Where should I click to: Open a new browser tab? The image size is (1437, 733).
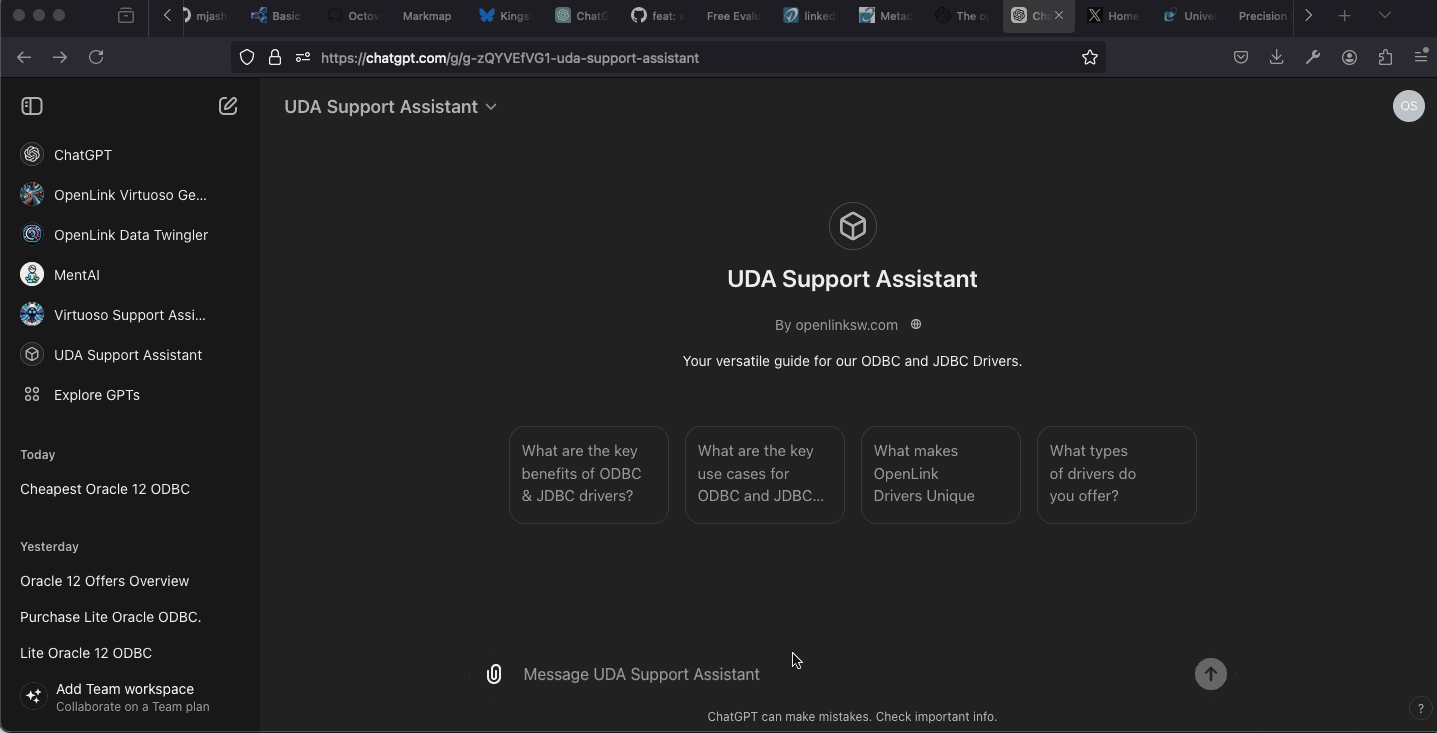pyautogui.click(x=1345, y=15)
